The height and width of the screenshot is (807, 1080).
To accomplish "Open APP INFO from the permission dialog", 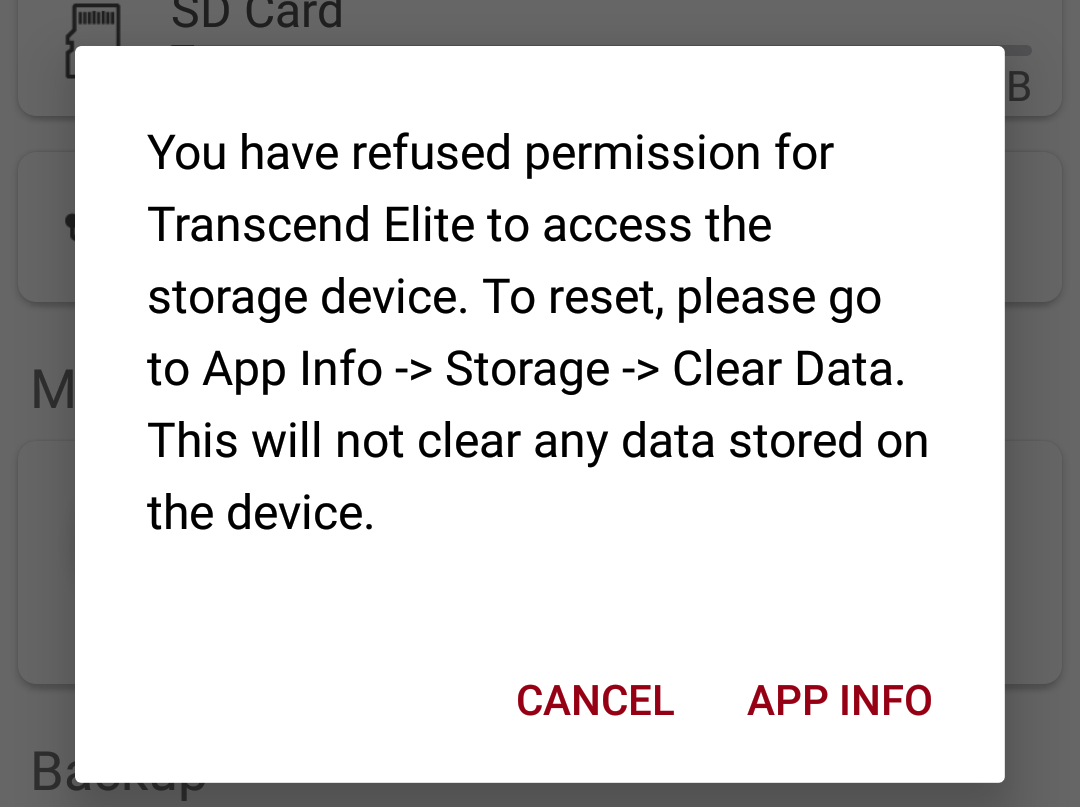I will point(839,701).
